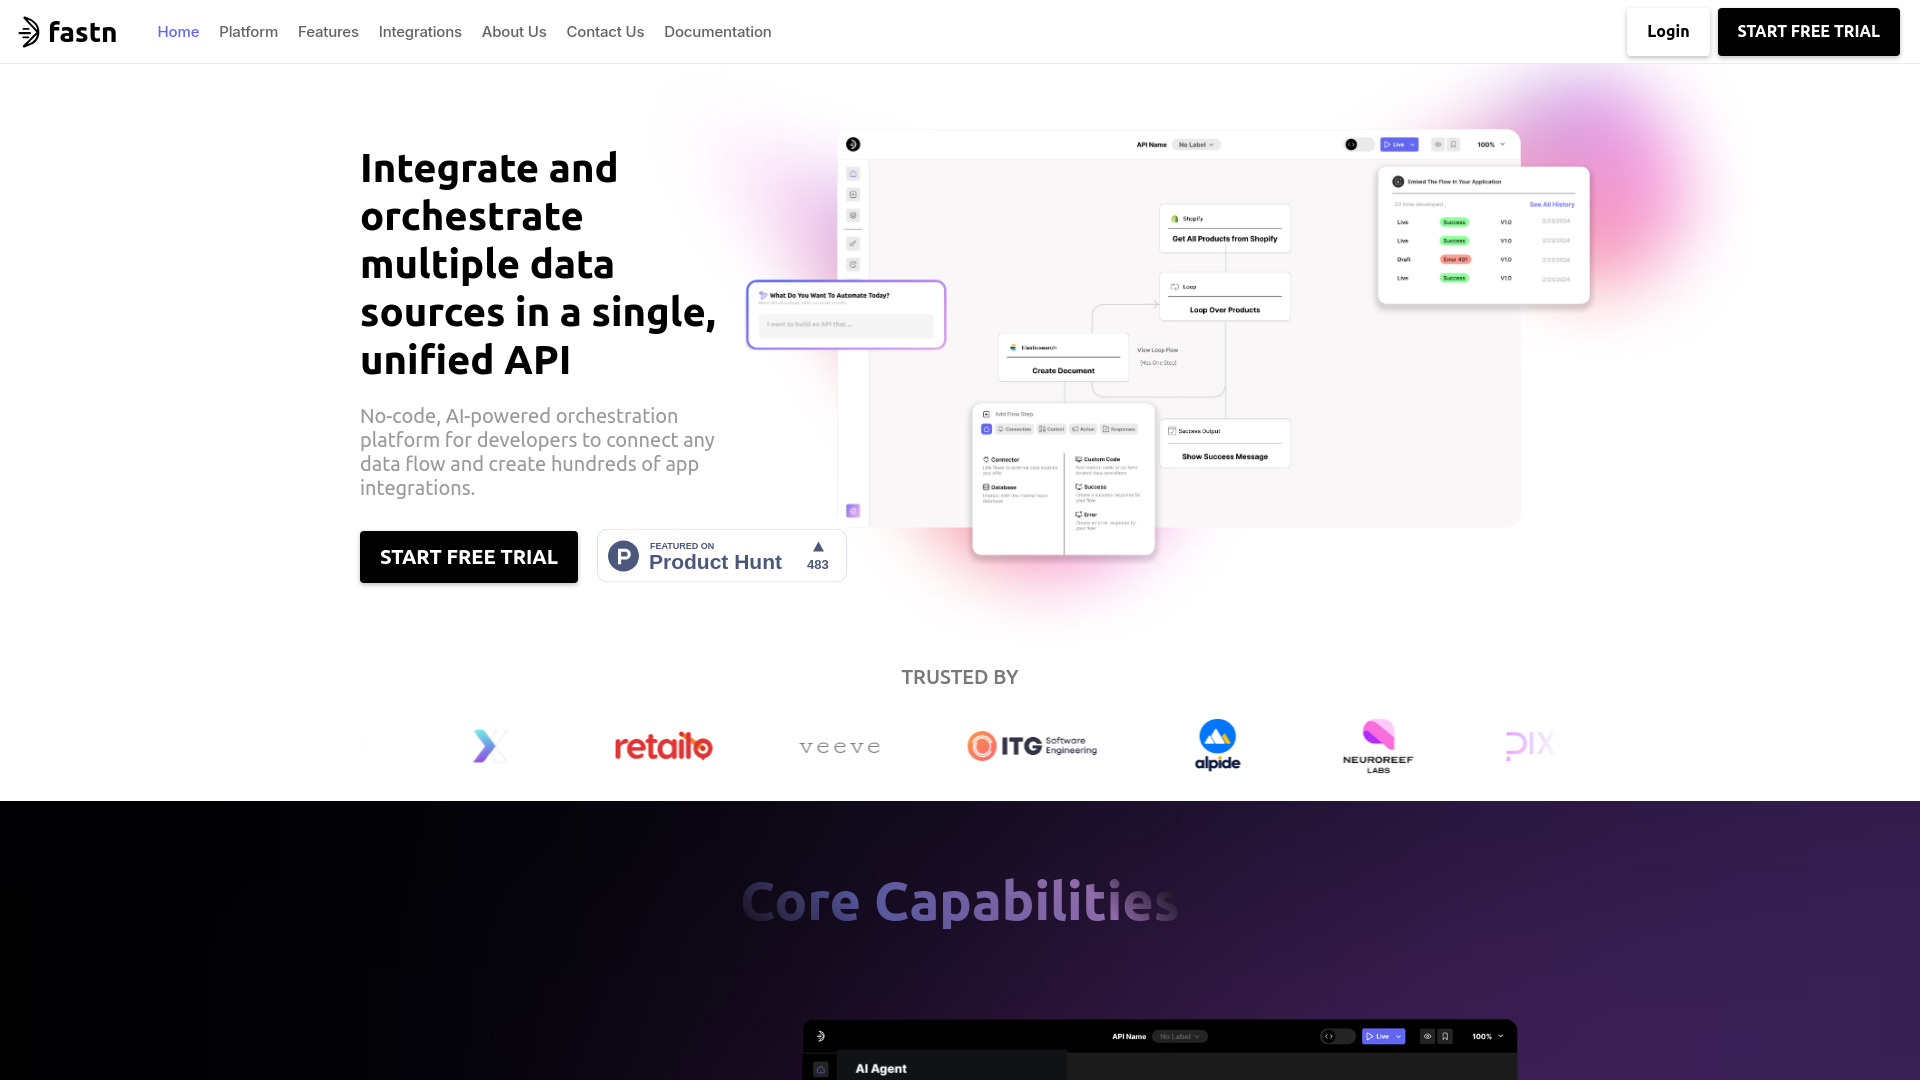Open the About Us page
The width and height of the screenshot is (1920, 1080).
point(513,32)
